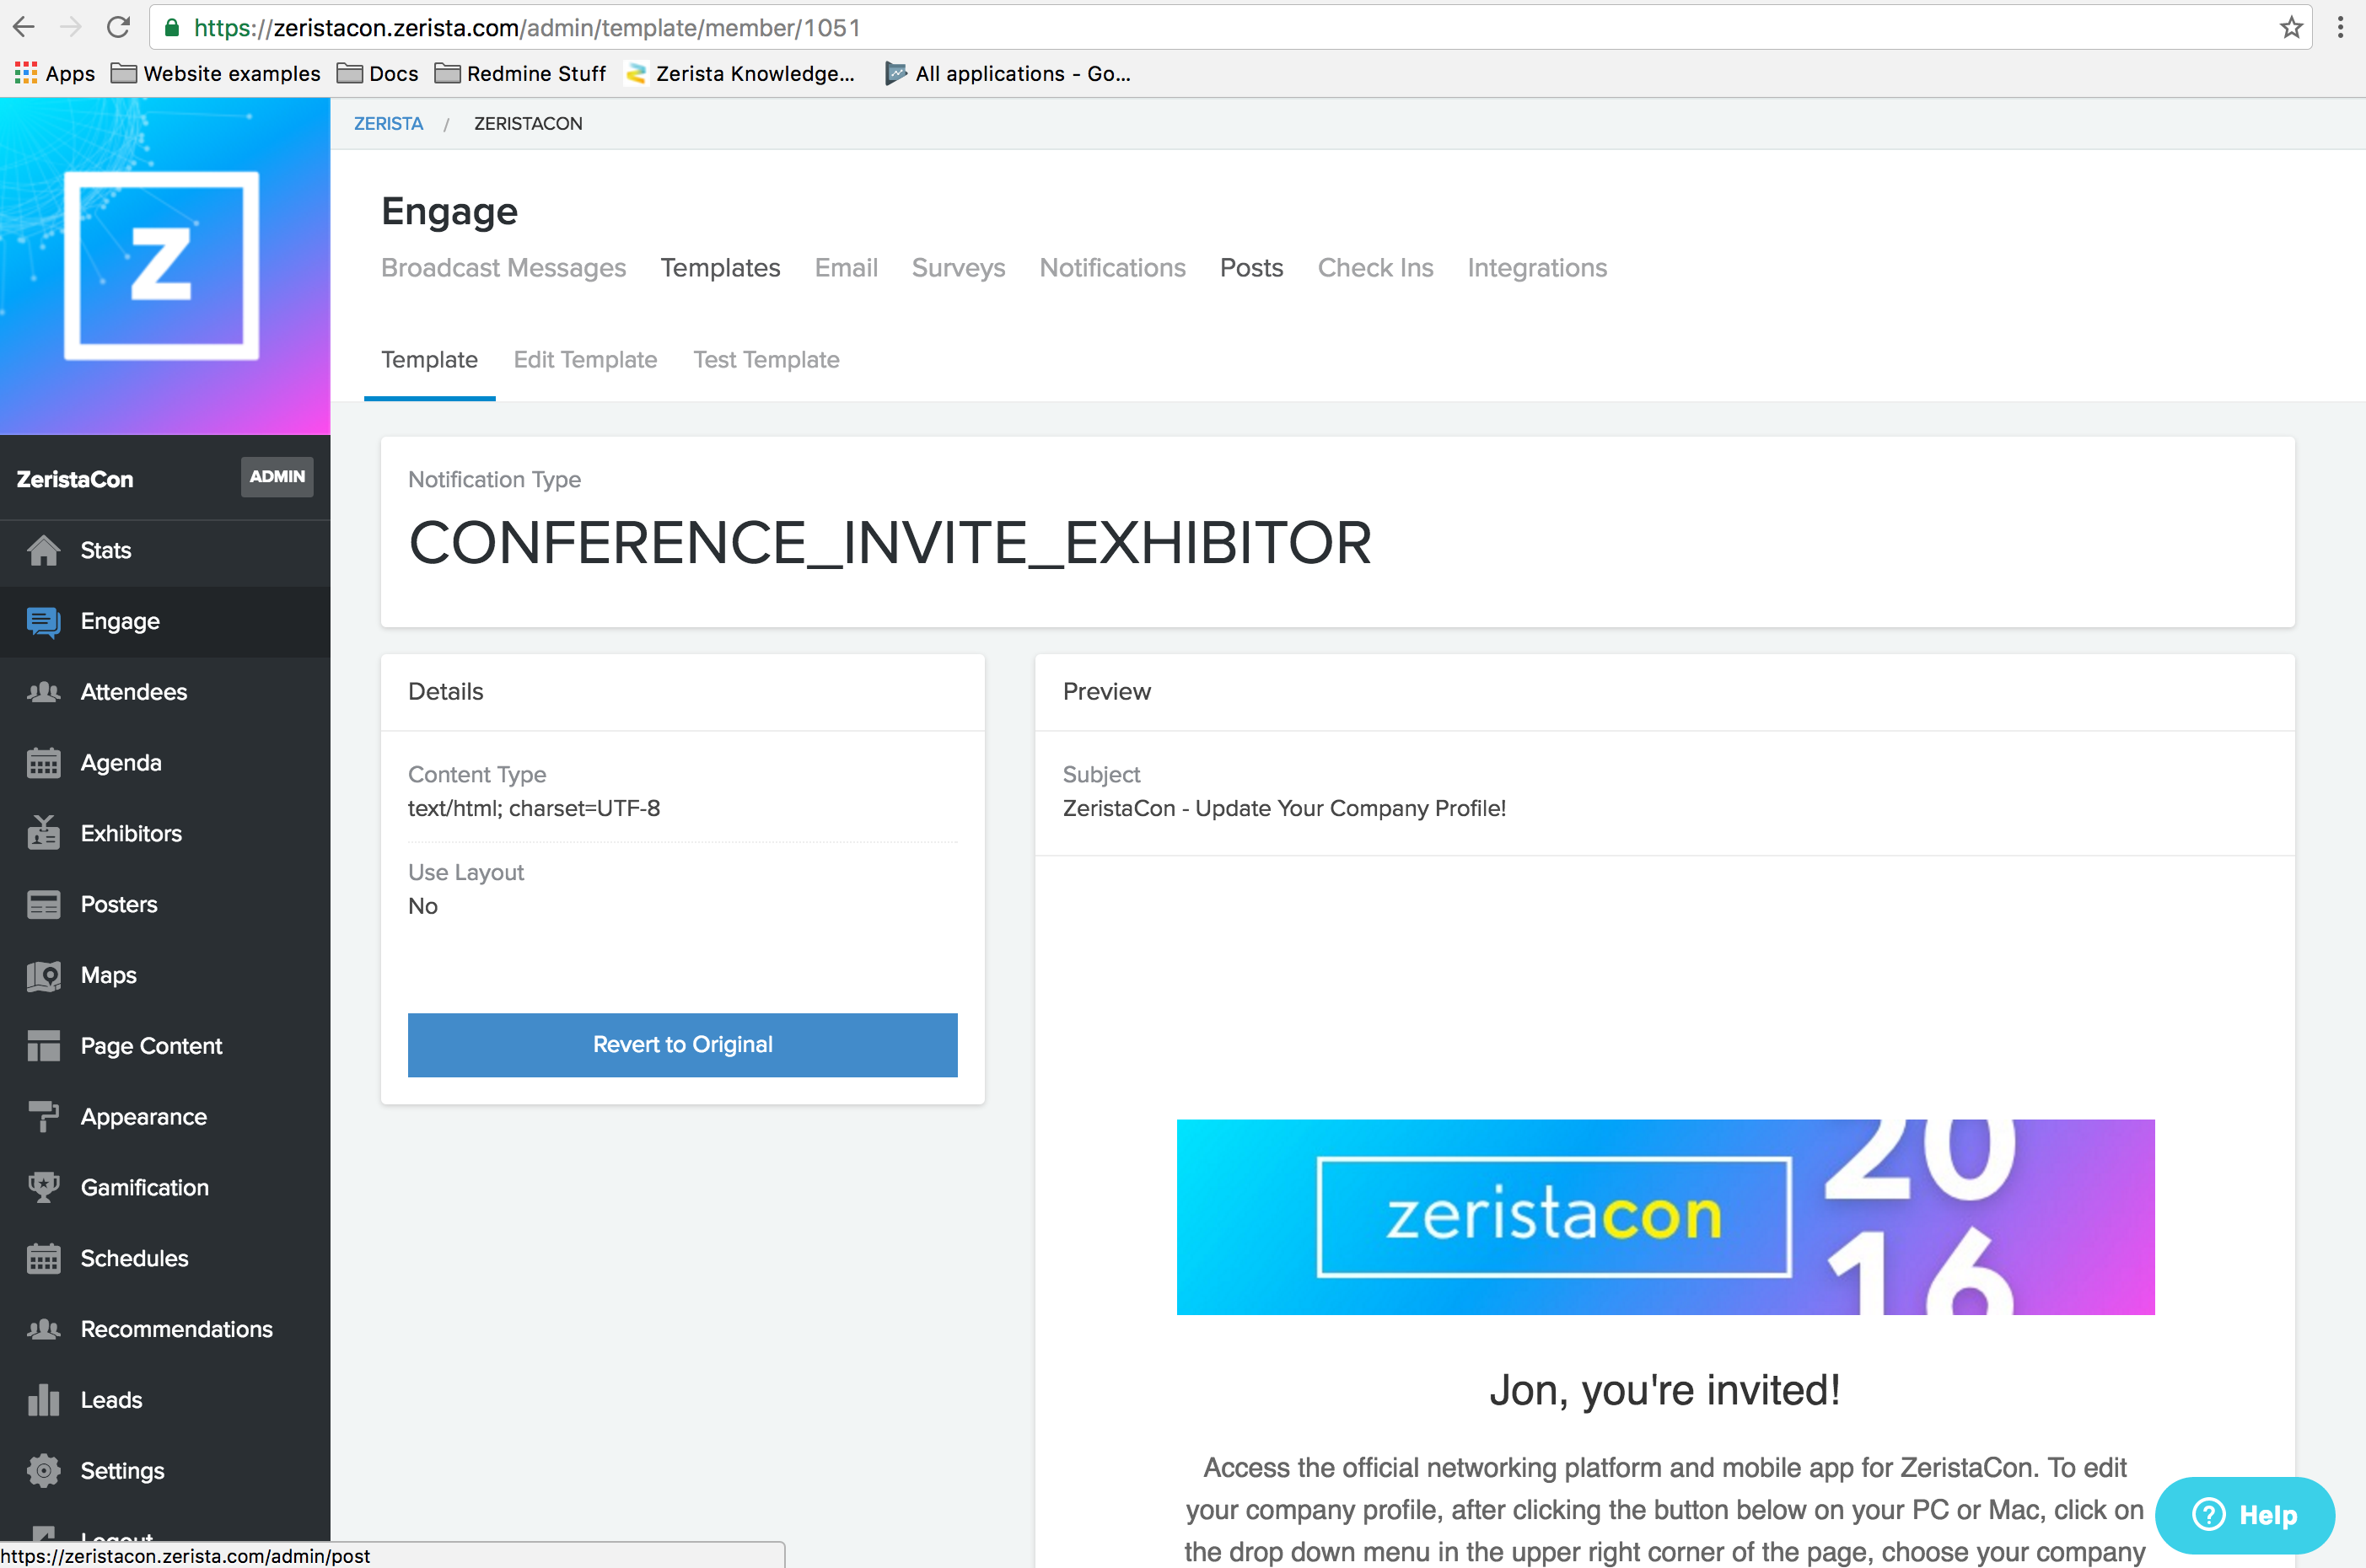Open Exhibitors in the sidebar
Screen dimensions: 2366x1568
[165, 833]
